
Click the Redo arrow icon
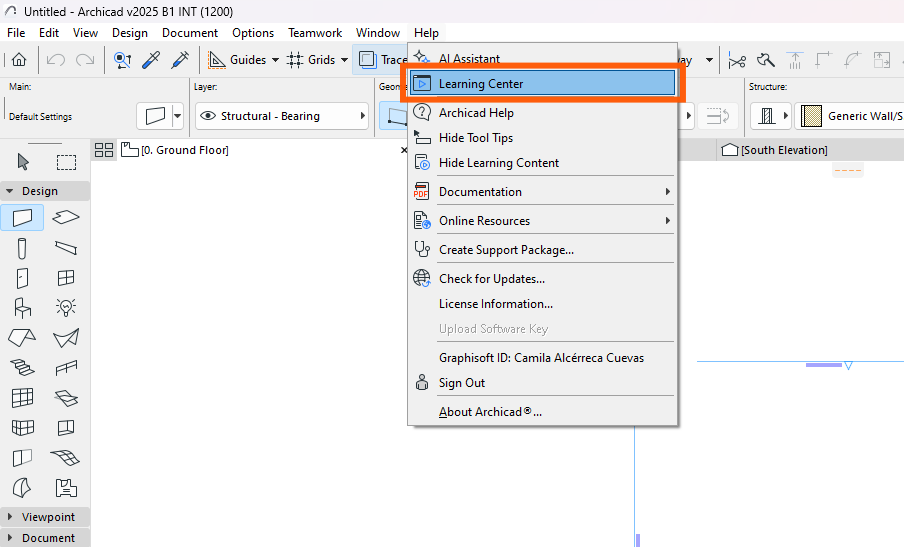click(x=85, y=59)
